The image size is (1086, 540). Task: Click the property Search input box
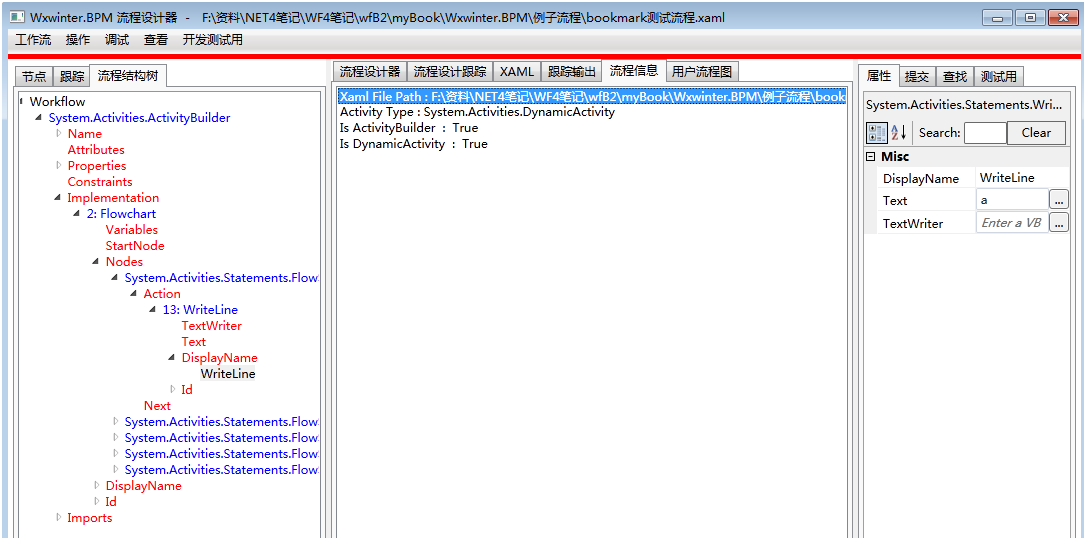pos(984,133)
